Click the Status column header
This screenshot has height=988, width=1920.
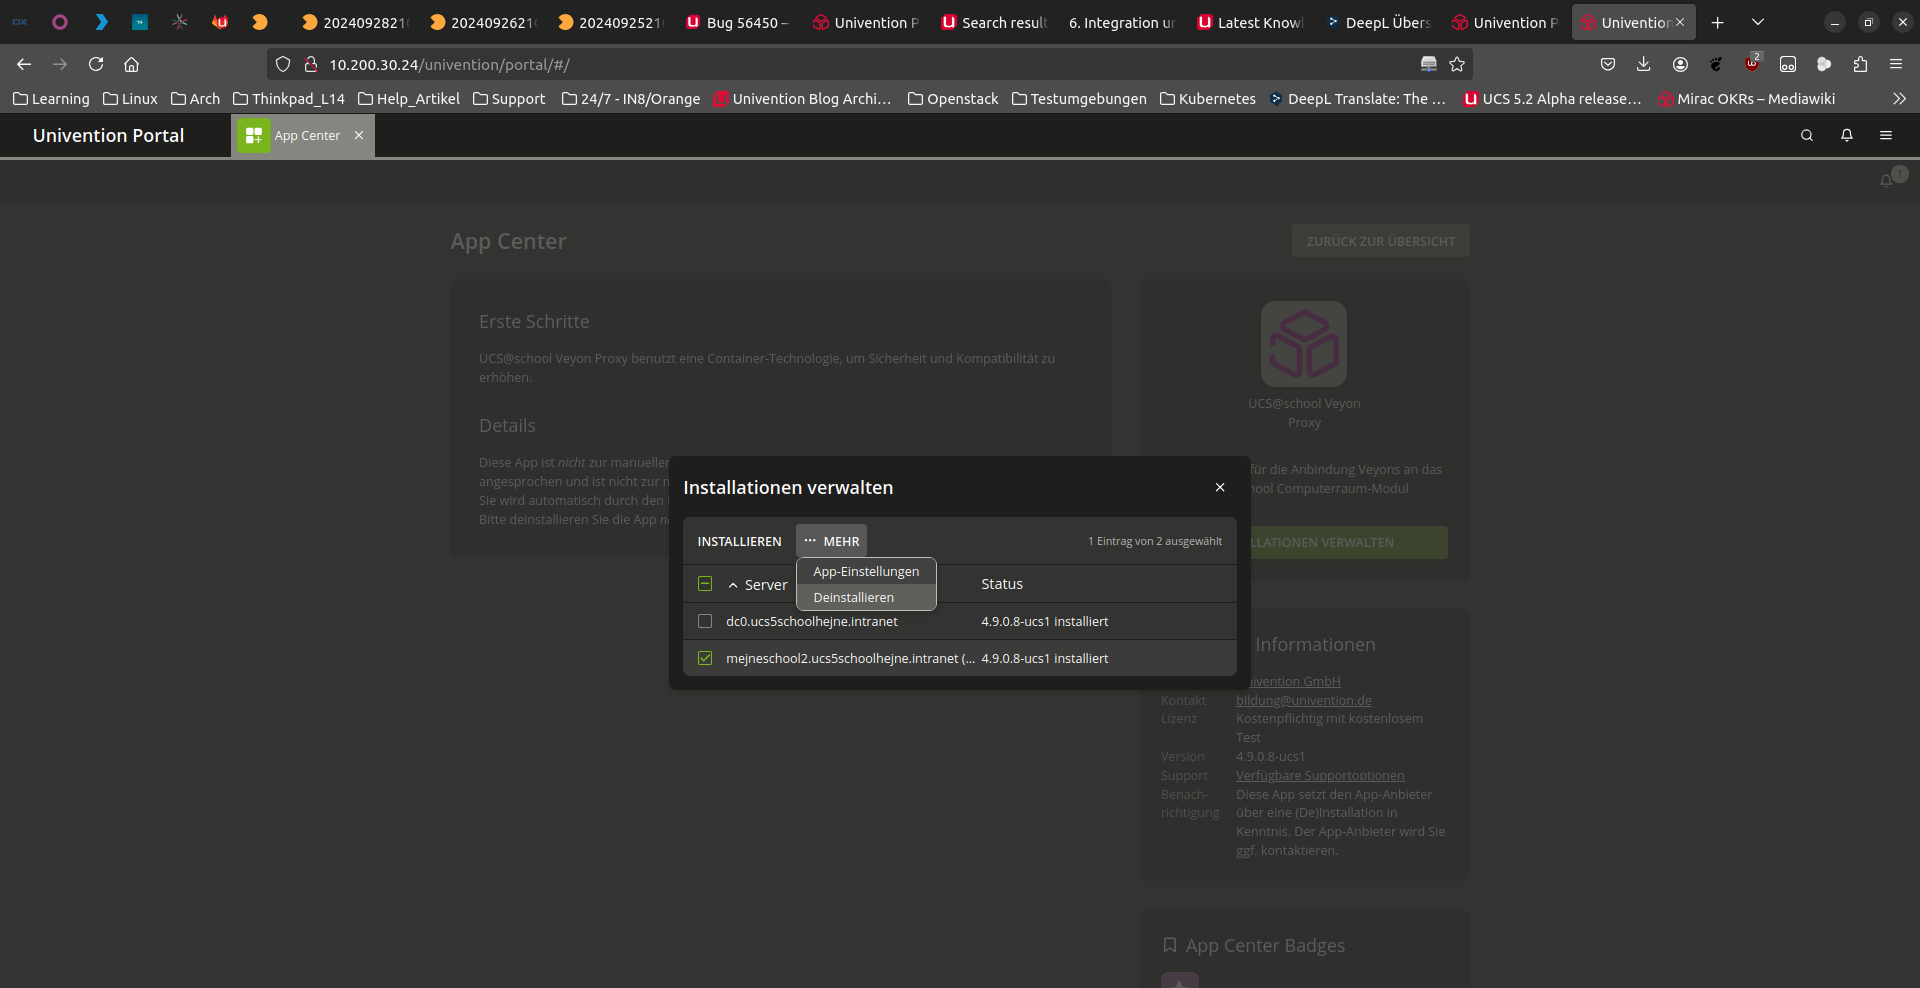pyautogui.click(x=1002, y=584)
